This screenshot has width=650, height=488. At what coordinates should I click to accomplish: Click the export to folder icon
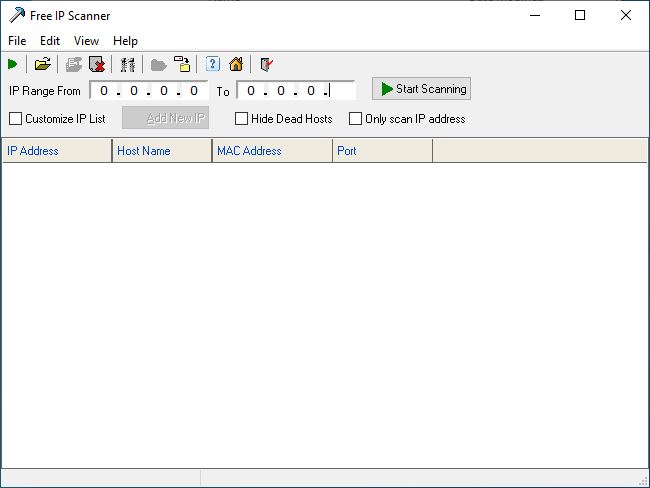tap(182, 64)
